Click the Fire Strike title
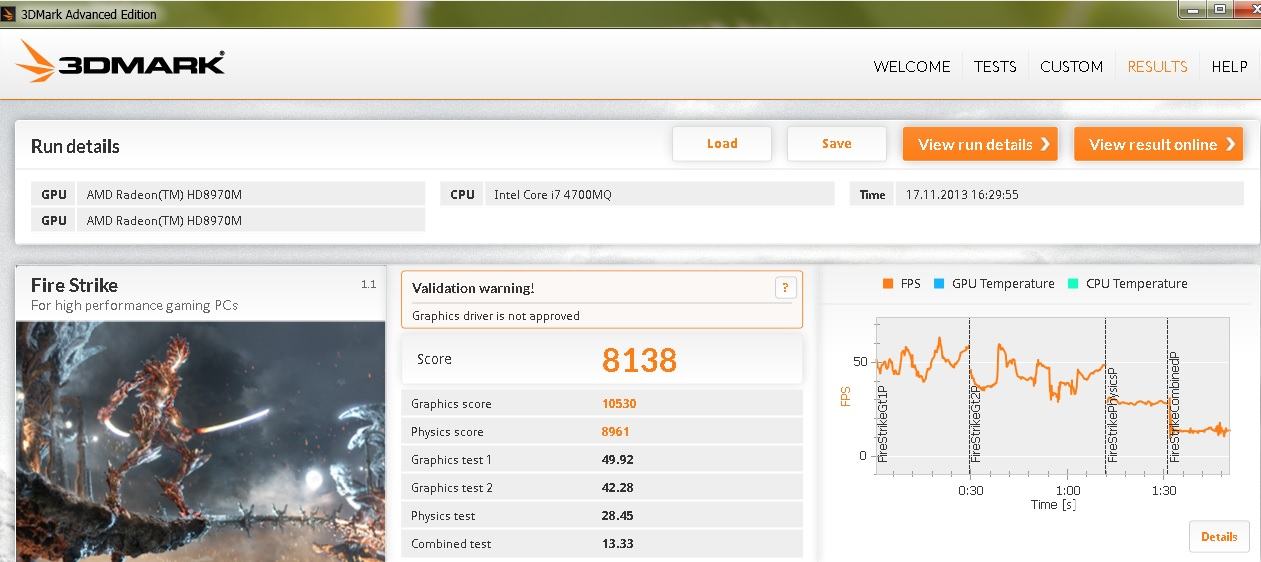The width and height of the screenshot is (1261, 562). [x=74, y=285]
